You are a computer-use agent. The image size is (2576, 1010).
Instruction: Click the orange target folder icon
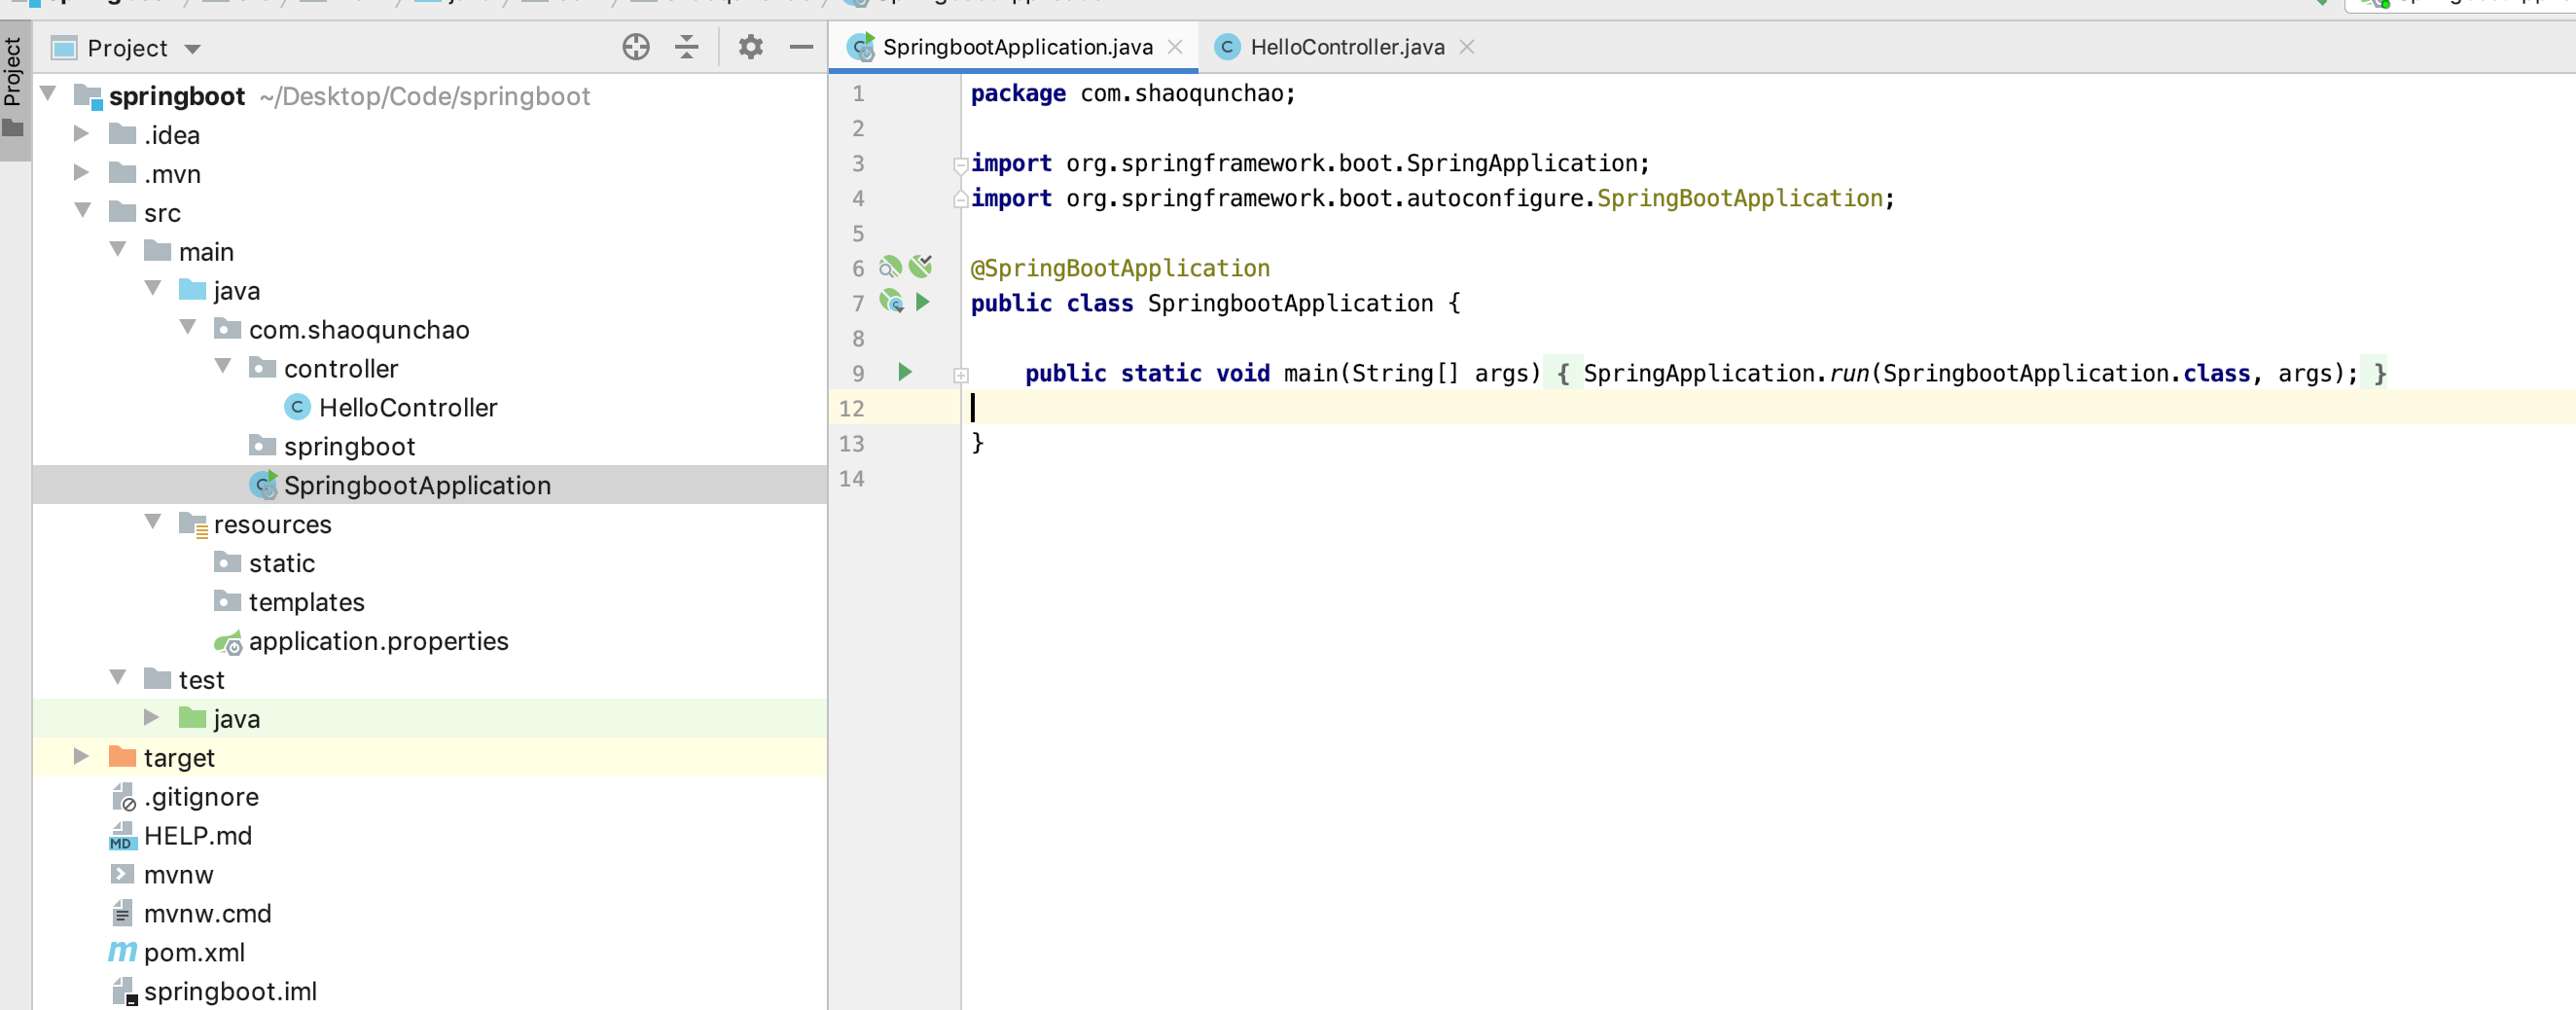tap(122, 756)
